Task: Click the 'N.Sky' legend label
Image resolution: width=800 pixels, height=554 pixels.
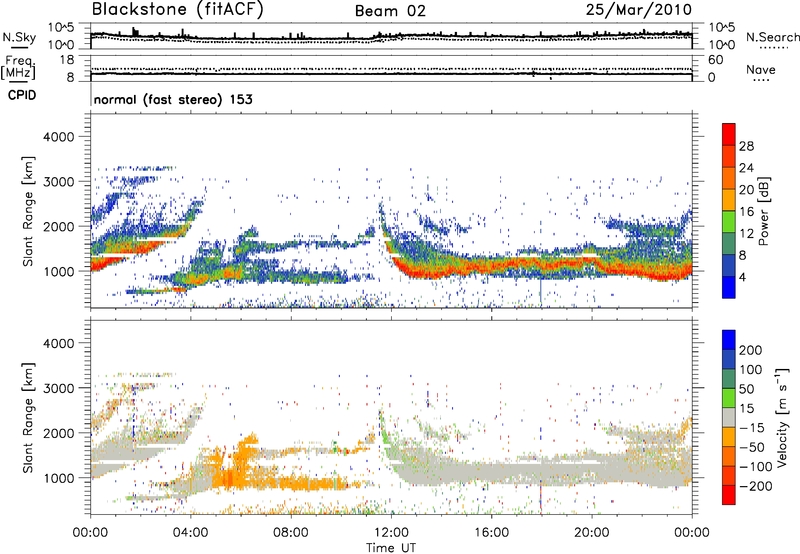Action: click(x=19, y=37)
